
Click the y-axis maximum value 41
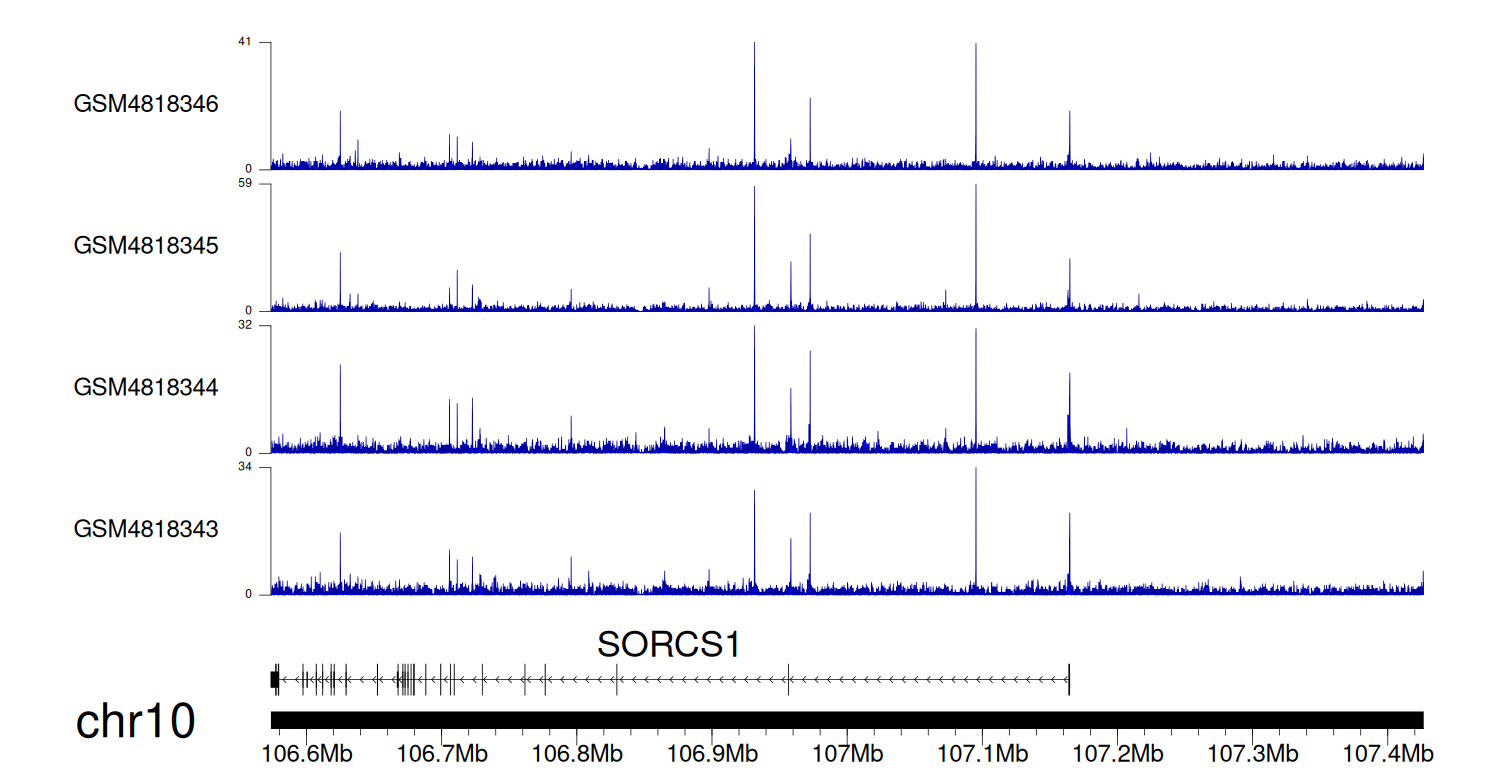[x=244, y=42]
